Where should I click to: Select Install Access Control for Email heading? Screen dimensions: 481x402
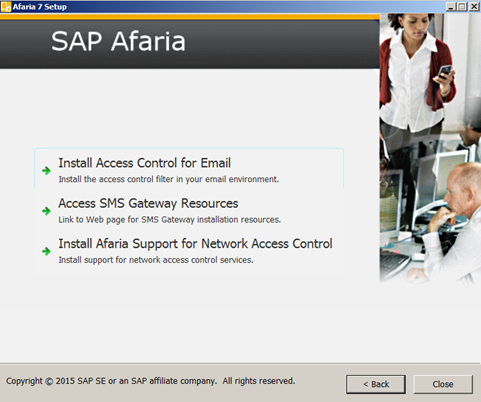coord(145,163)
